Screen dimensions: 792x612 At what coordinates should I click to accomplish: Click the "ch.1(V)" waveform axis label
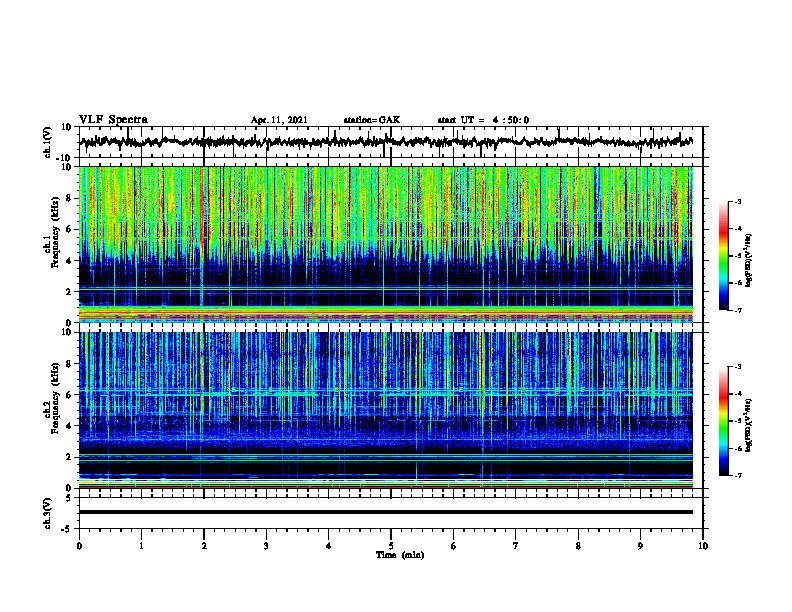coord(47,142)
